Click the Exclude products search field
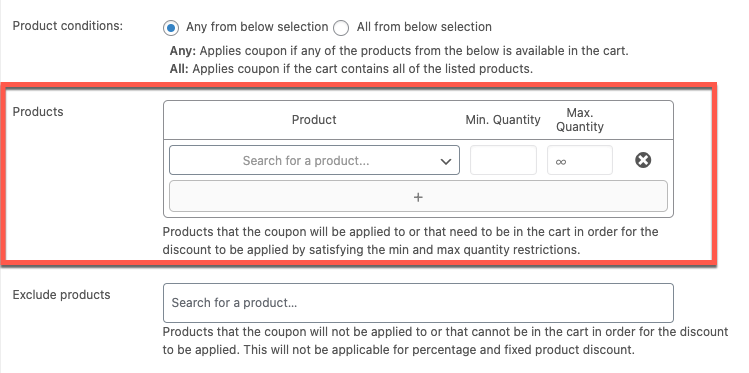Image resolution: width=749 pixels, height=373 pixels. [418, 303]
